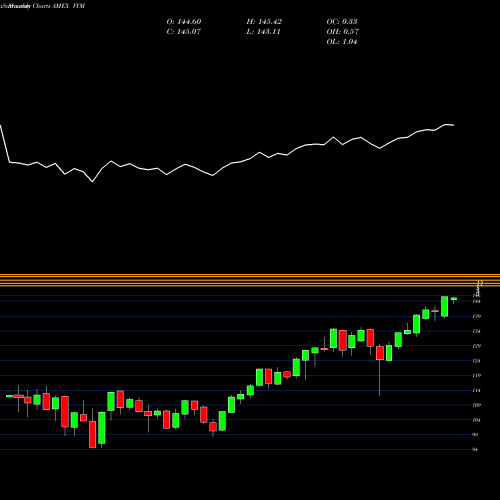Click the high value H: 145.42
The image size is (500, 500).
pos(264,22)
